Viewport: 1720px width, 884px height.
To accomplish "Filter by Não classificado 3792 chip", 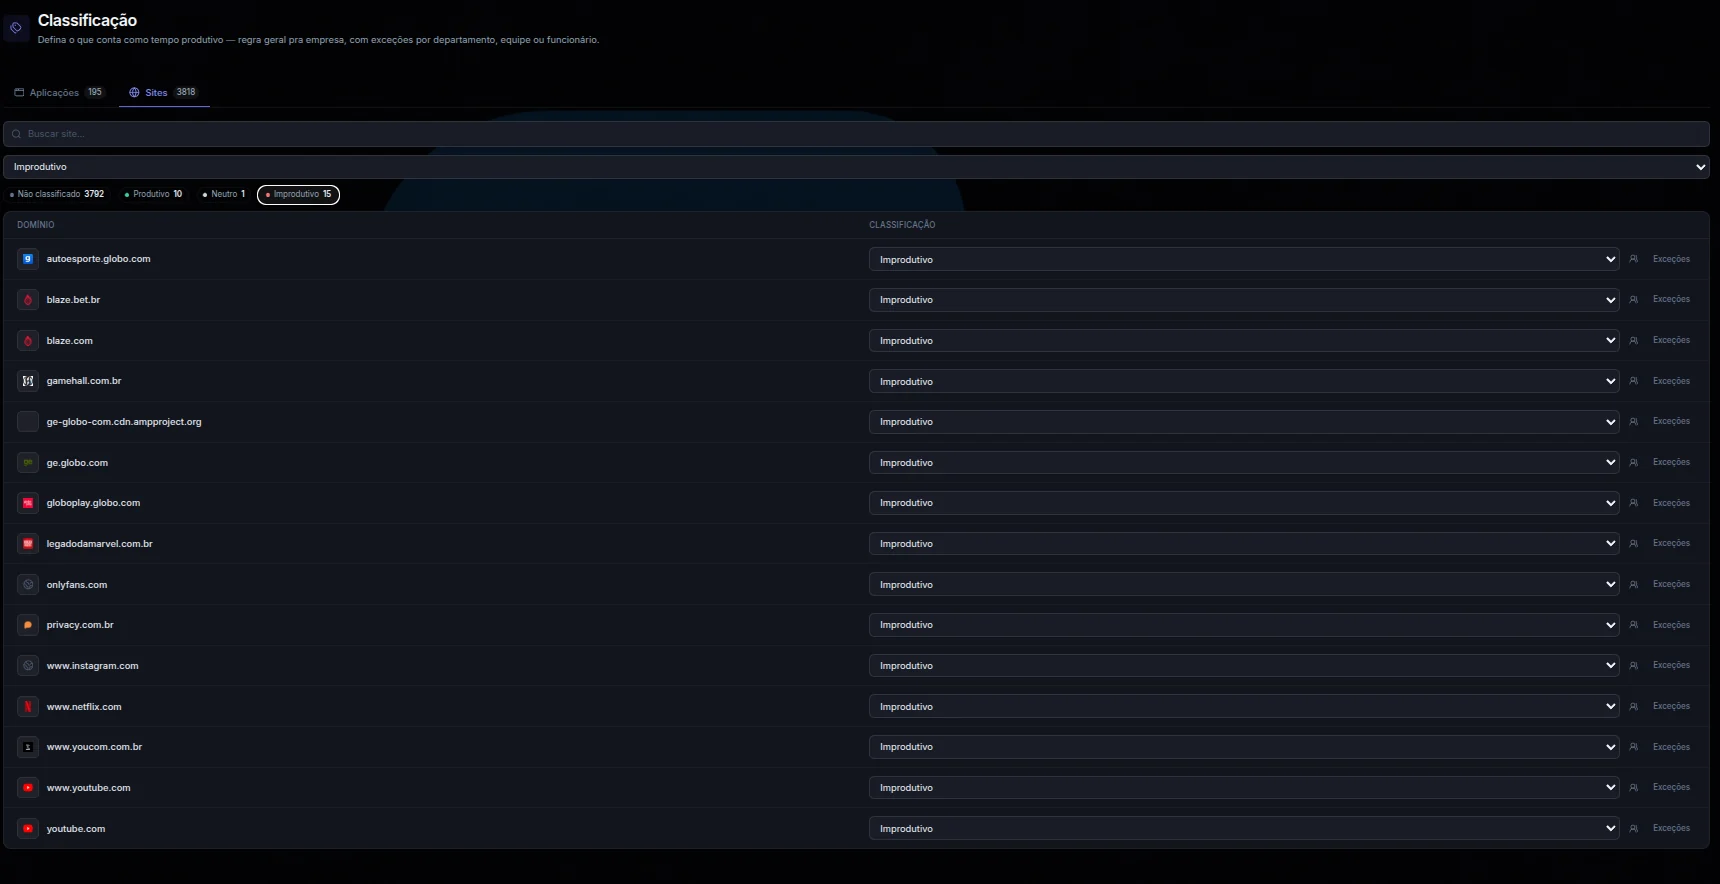I will click(x=57, y=194).
